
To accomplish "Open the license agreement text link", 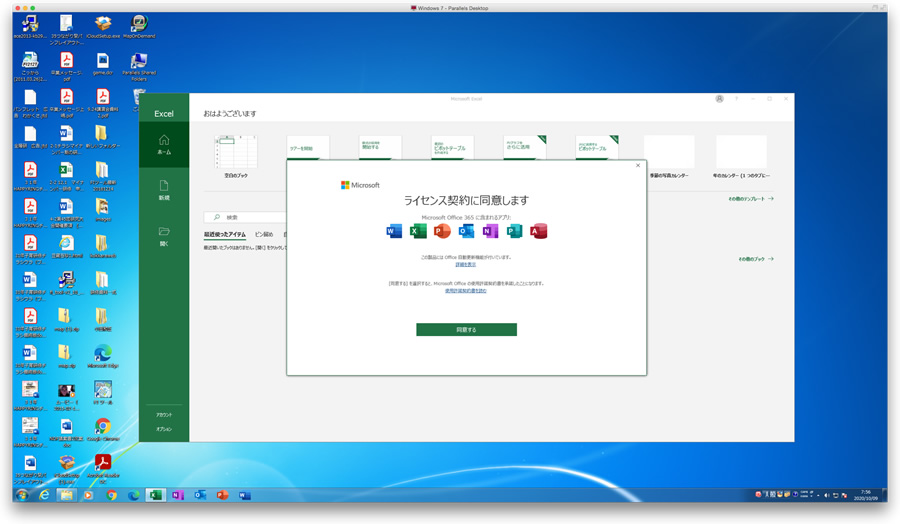I will (x=465, y=290).
